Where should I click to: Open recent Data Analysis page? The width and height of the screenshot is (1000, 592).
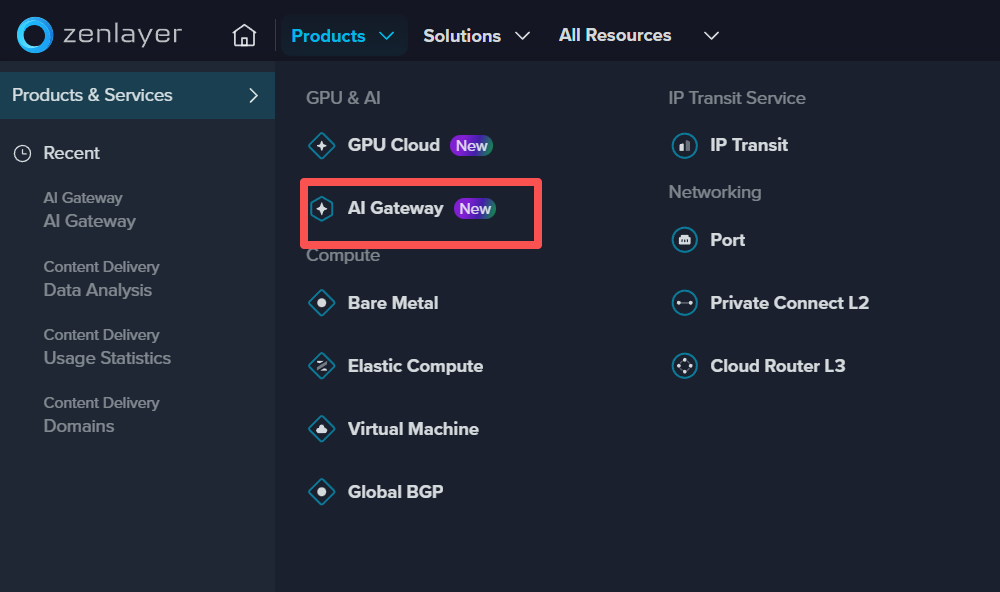(x=97, y=290)
